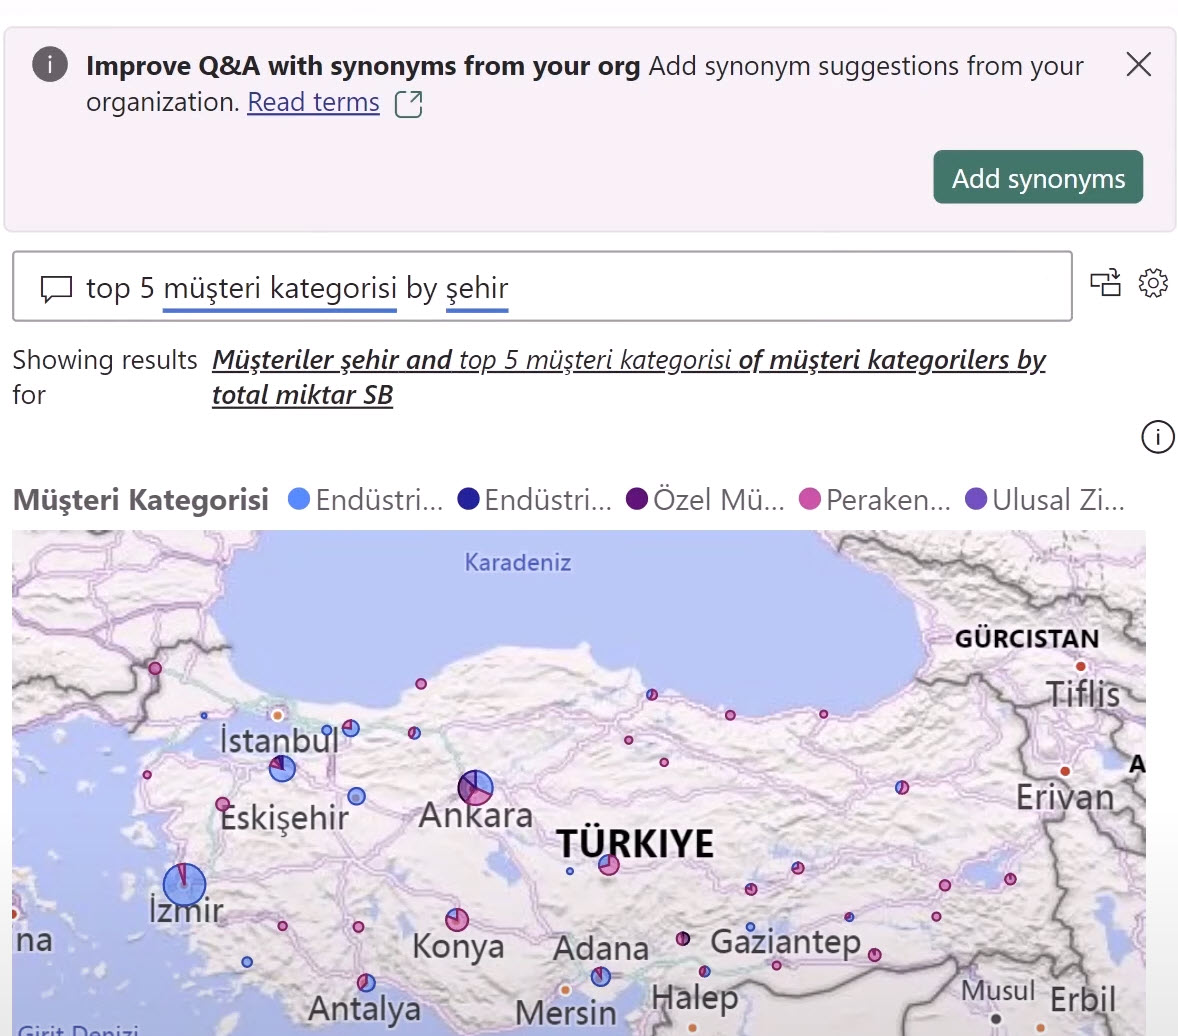Click the circled info icon above the map

pos(1157,436)
